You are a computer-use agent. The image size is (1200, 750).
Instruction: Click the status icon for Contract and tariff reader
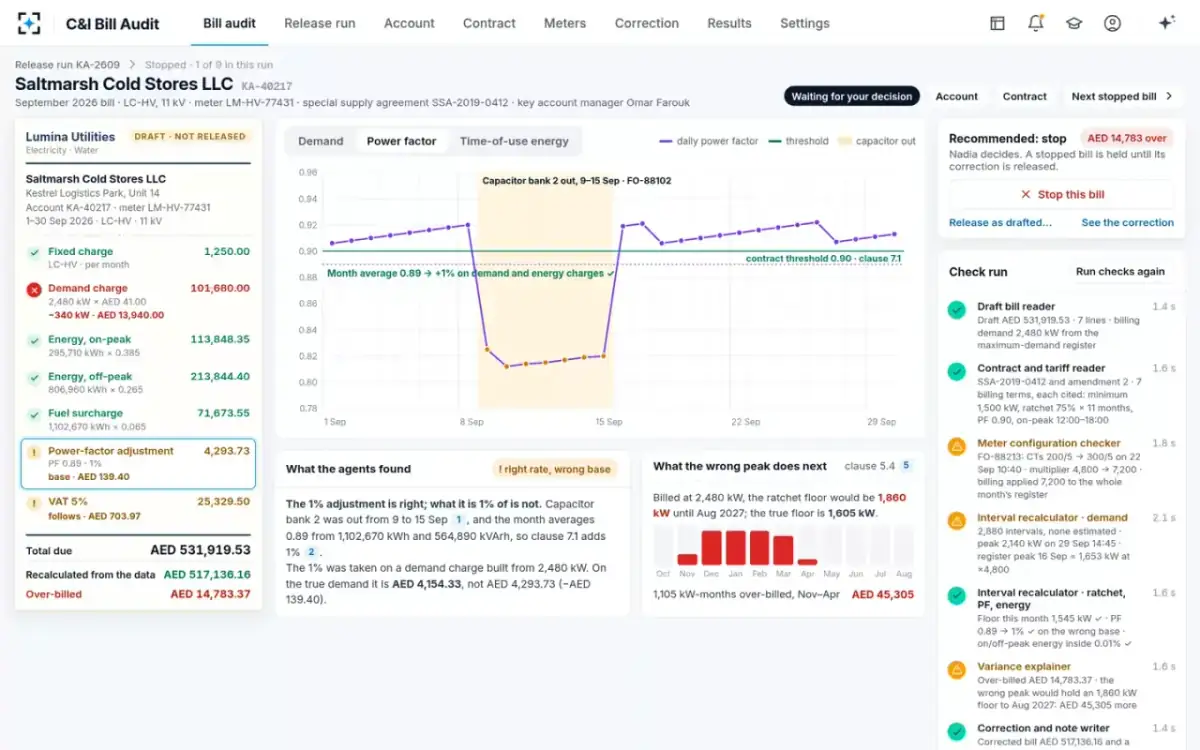[x=957, y=372]
